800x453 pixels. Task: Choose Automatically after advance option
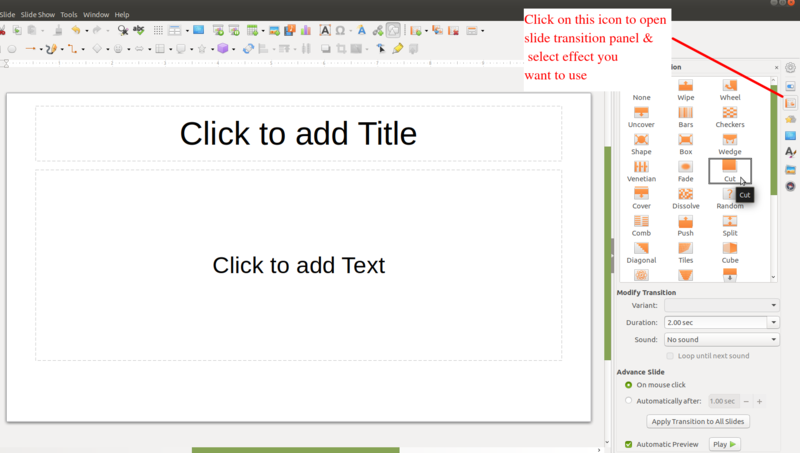pyautogui.click(x=629, y=401)
